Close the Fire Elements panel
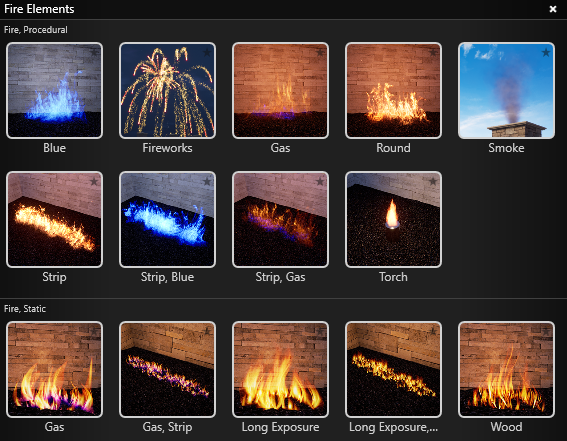567x441 pixels. tap(553, 9)
